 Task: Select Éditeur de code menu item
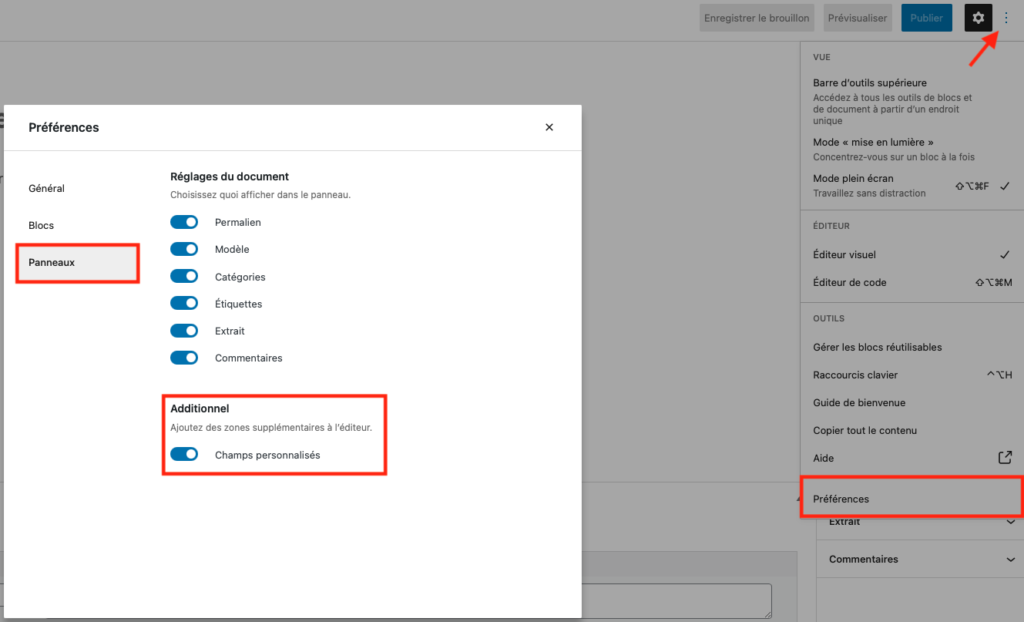coord(850,282)
